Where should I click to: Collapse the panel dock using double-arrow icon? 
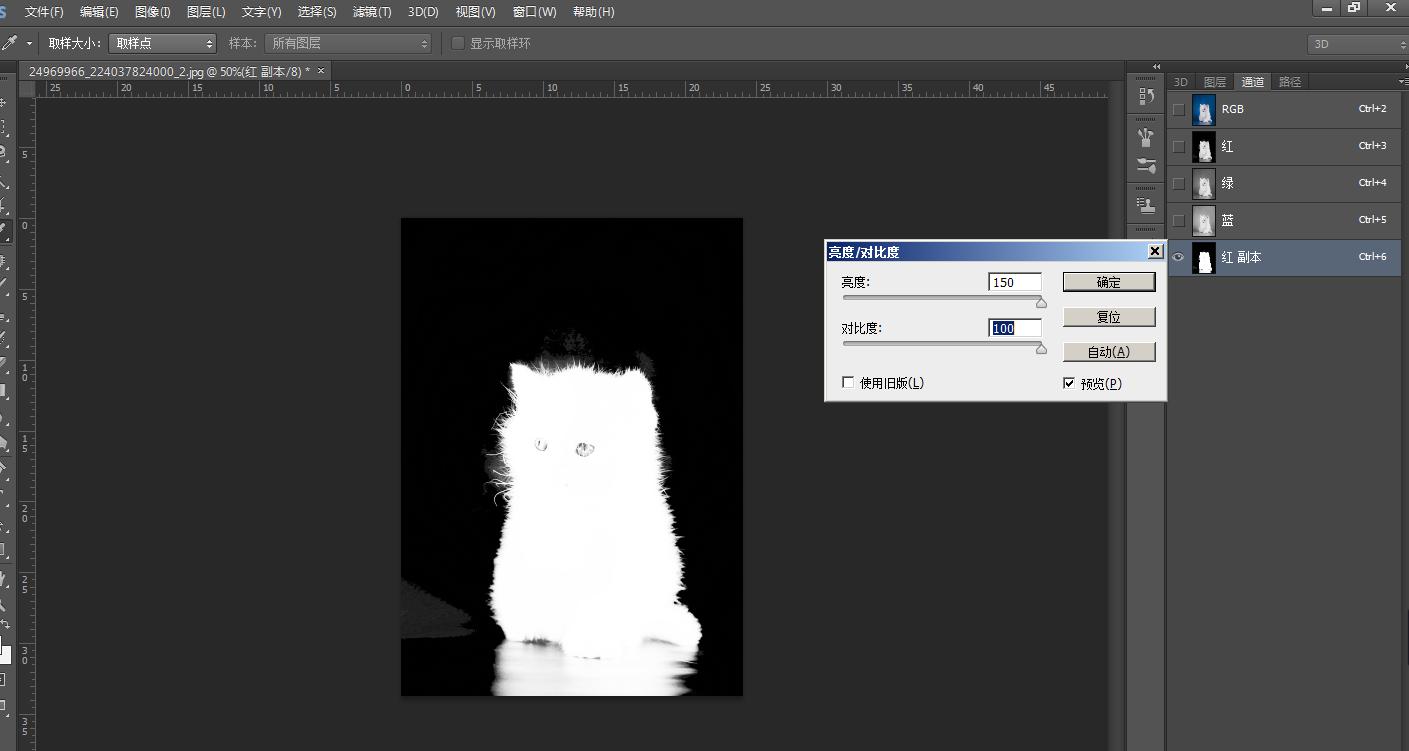click(1157, 67)
